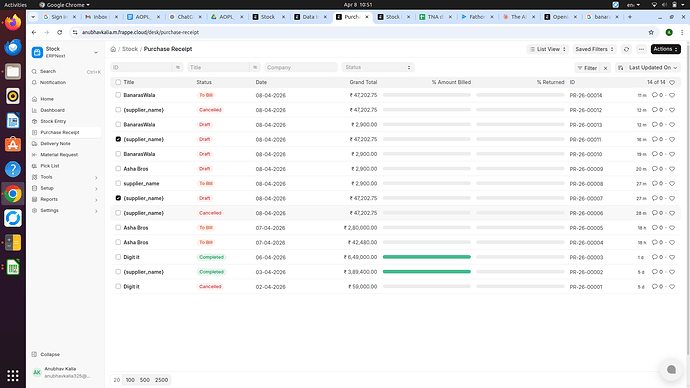
Task: Open Thunderbird mail from the dock
Action: click(13, 47)
